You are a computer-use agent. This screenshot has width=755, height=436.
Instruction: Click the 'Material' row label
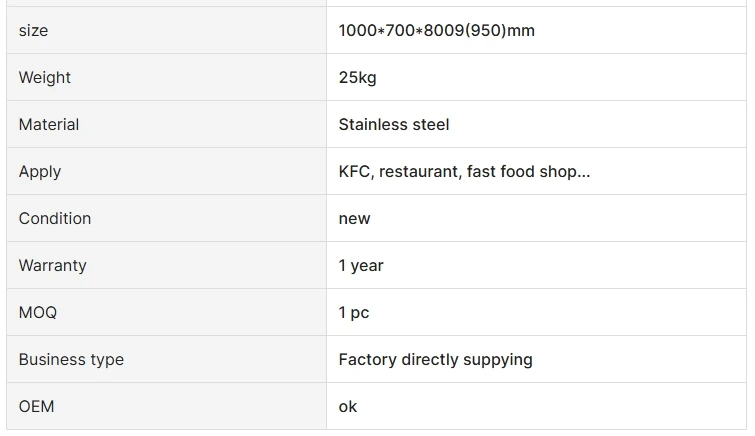click(49, 125)
